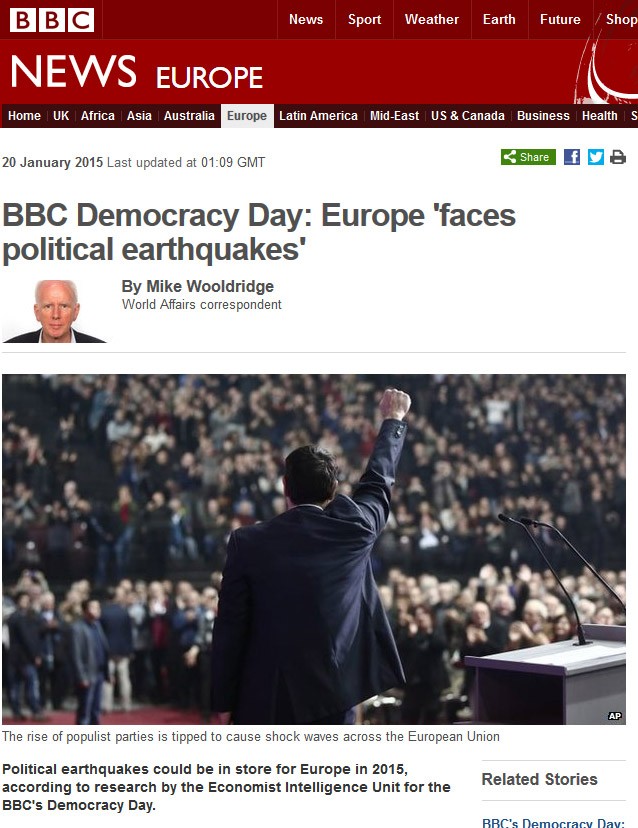
Task: Open the Business tab
Action: [x=543, y=116]
